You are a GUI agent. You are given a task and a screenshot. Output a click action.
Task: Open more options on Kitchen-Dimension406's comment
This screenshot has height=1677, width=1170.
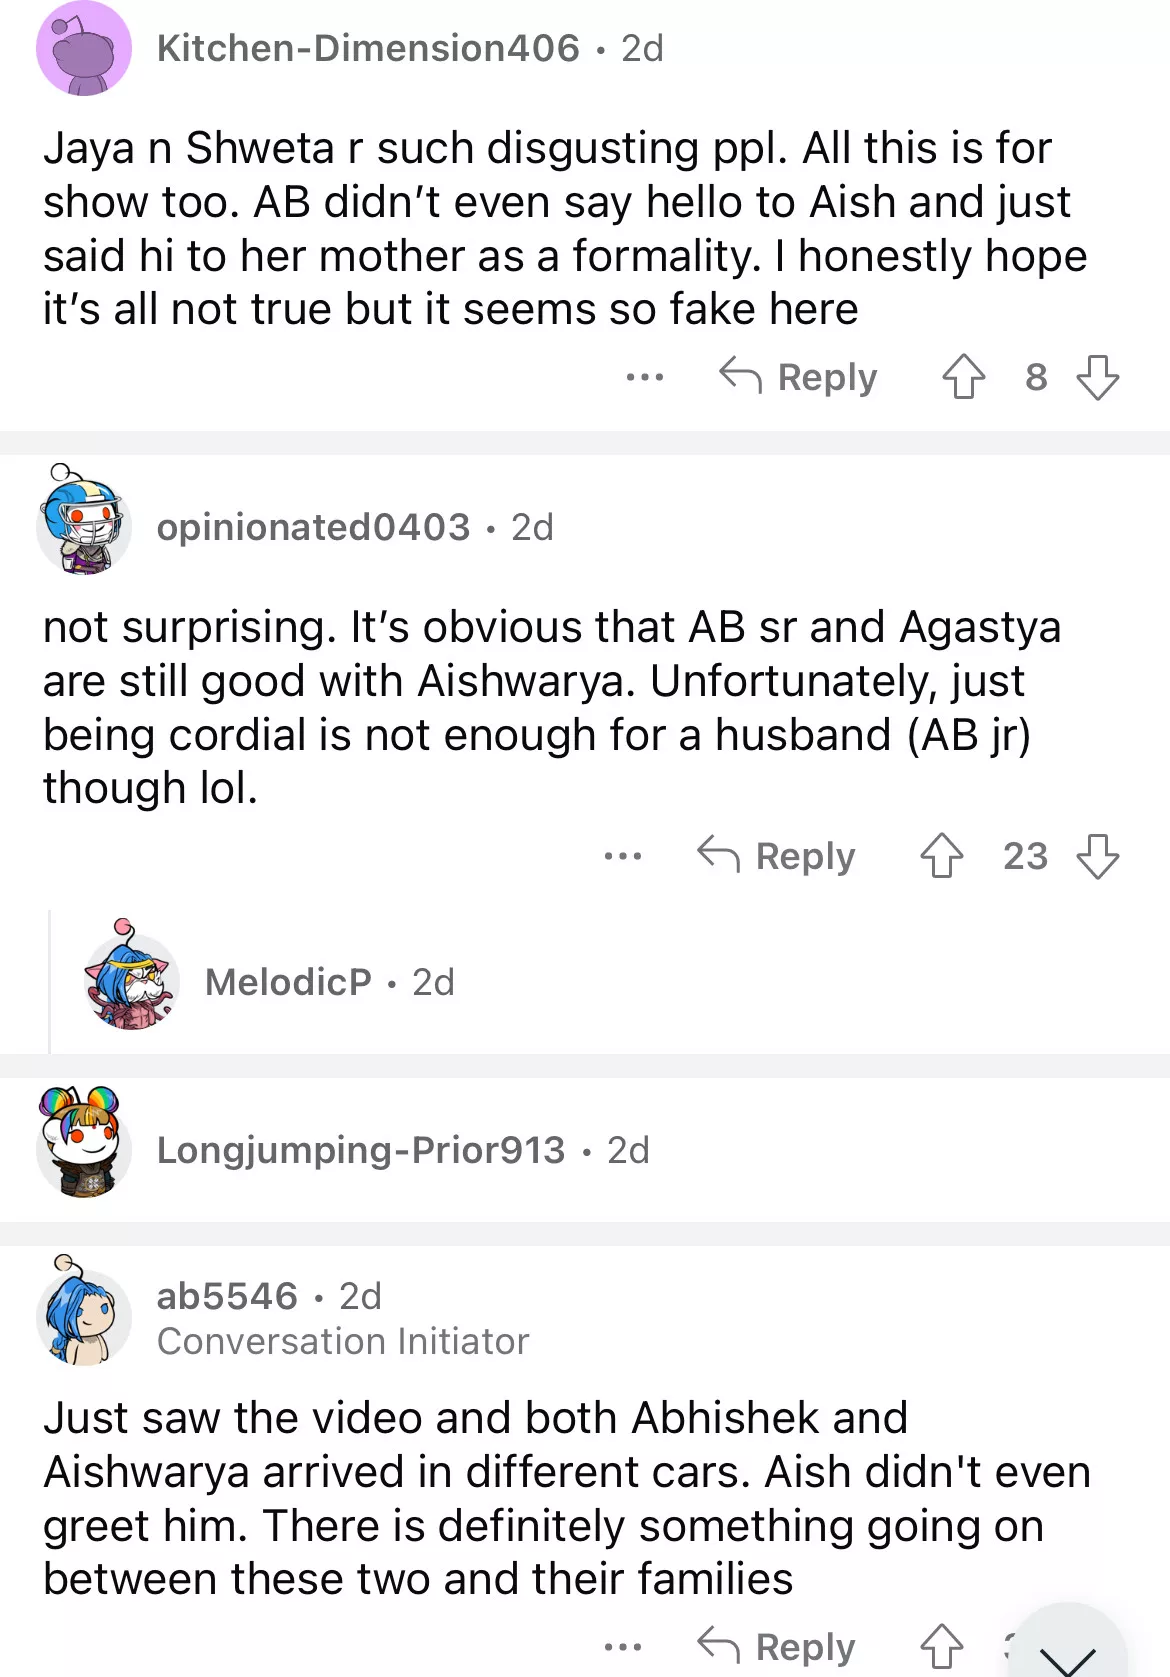tap(644, 377)
